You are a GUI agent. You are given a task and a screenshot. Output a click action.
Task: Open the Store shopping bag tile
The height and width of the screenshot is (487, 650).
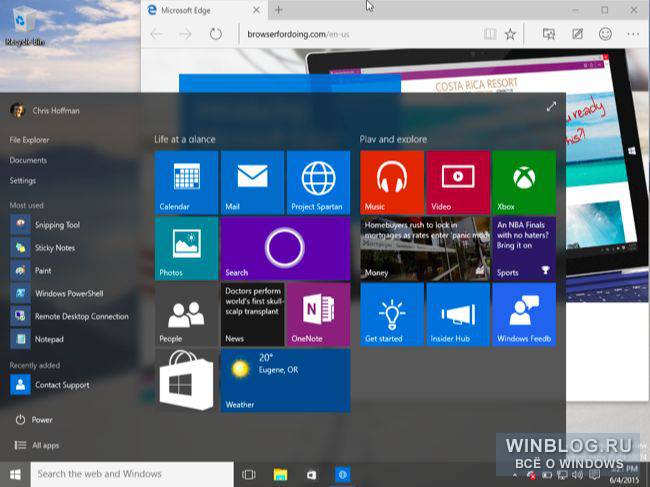[186, 380]
